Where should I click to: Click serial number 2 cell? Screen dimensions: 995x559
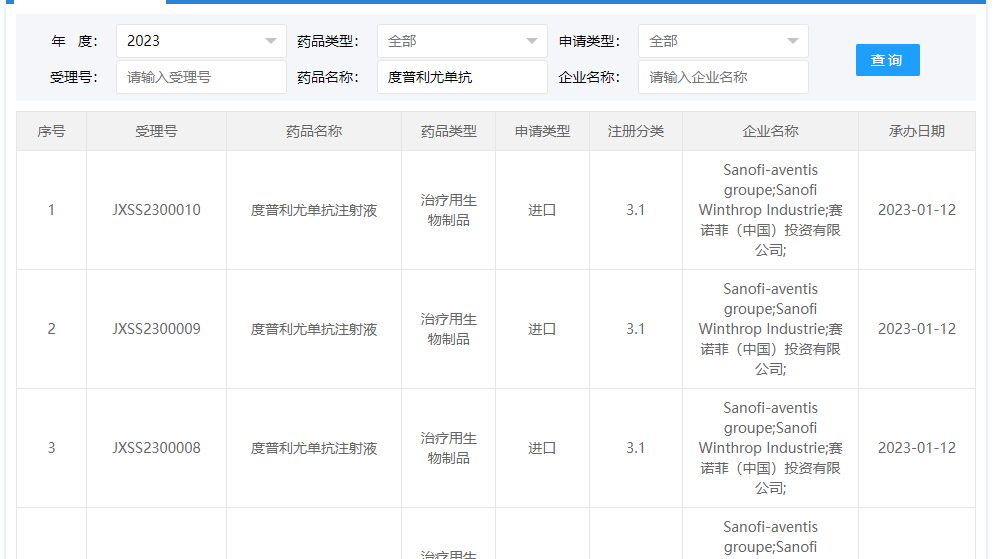[x=51, y=329]
